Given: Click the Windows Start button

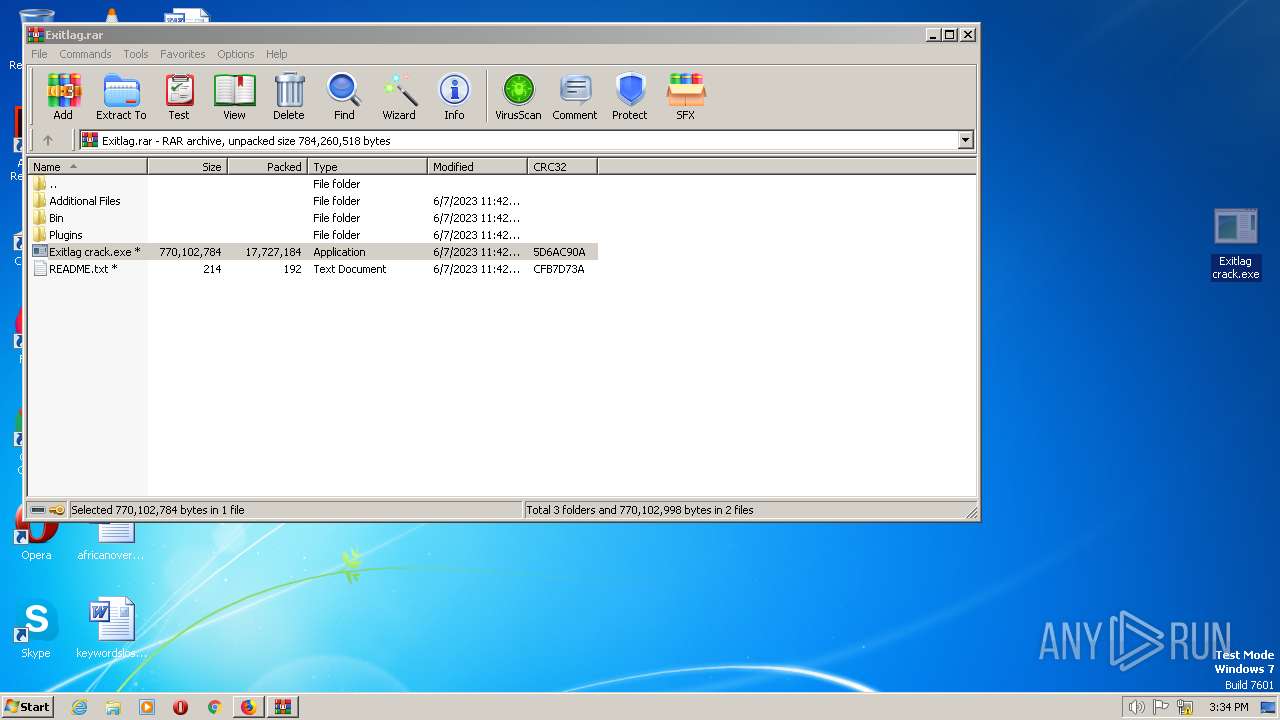Looking at the screenshot, I should coord(28,706).
